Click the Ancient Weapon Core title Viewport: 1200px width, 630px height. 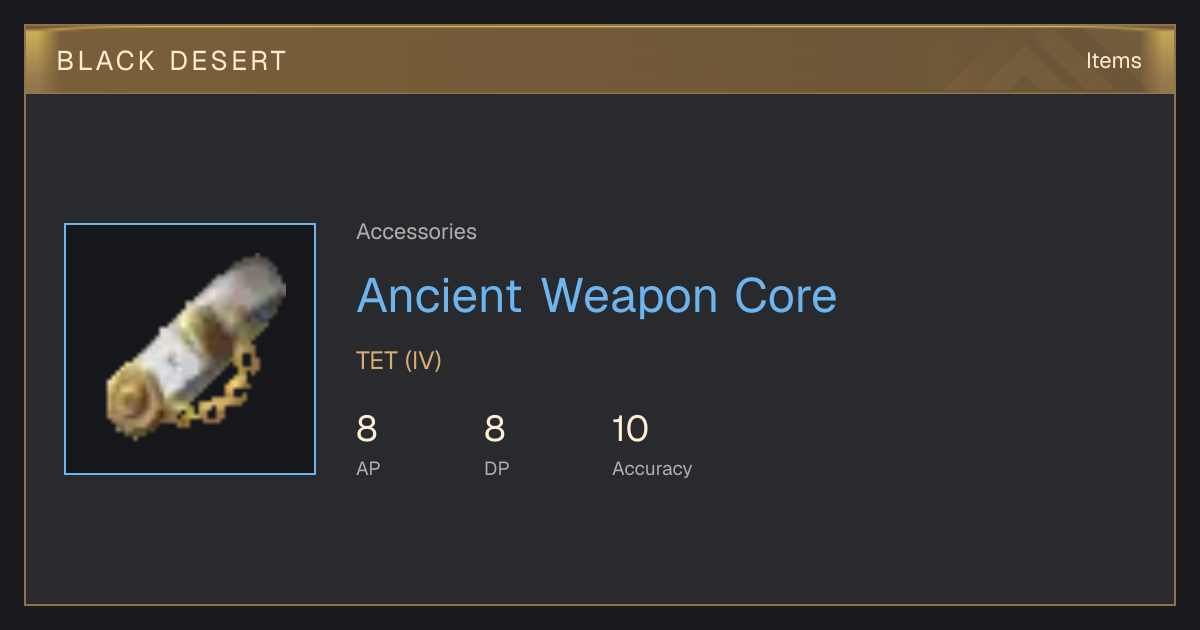pos(596,296)
